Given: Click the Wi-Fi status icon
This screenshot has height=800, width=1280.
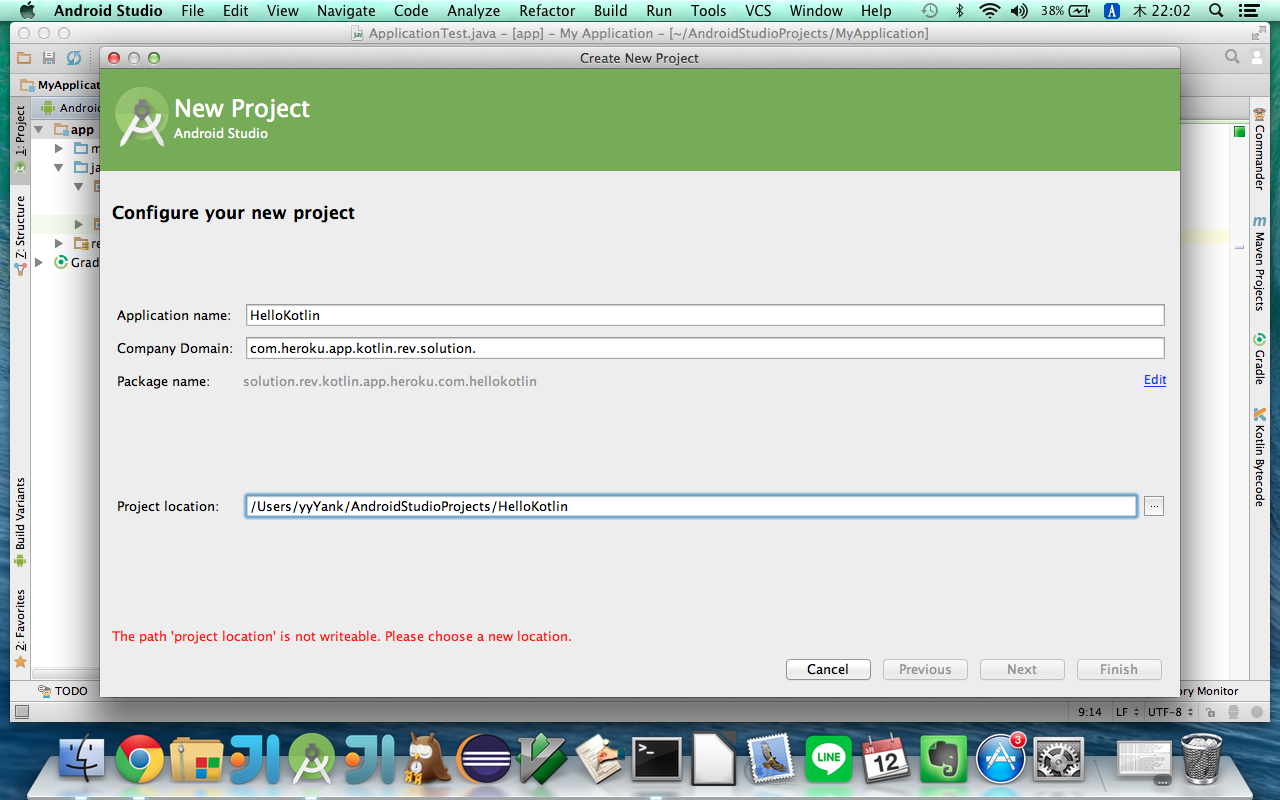Looking at the screenshot, I should click(x=989, y=11).
